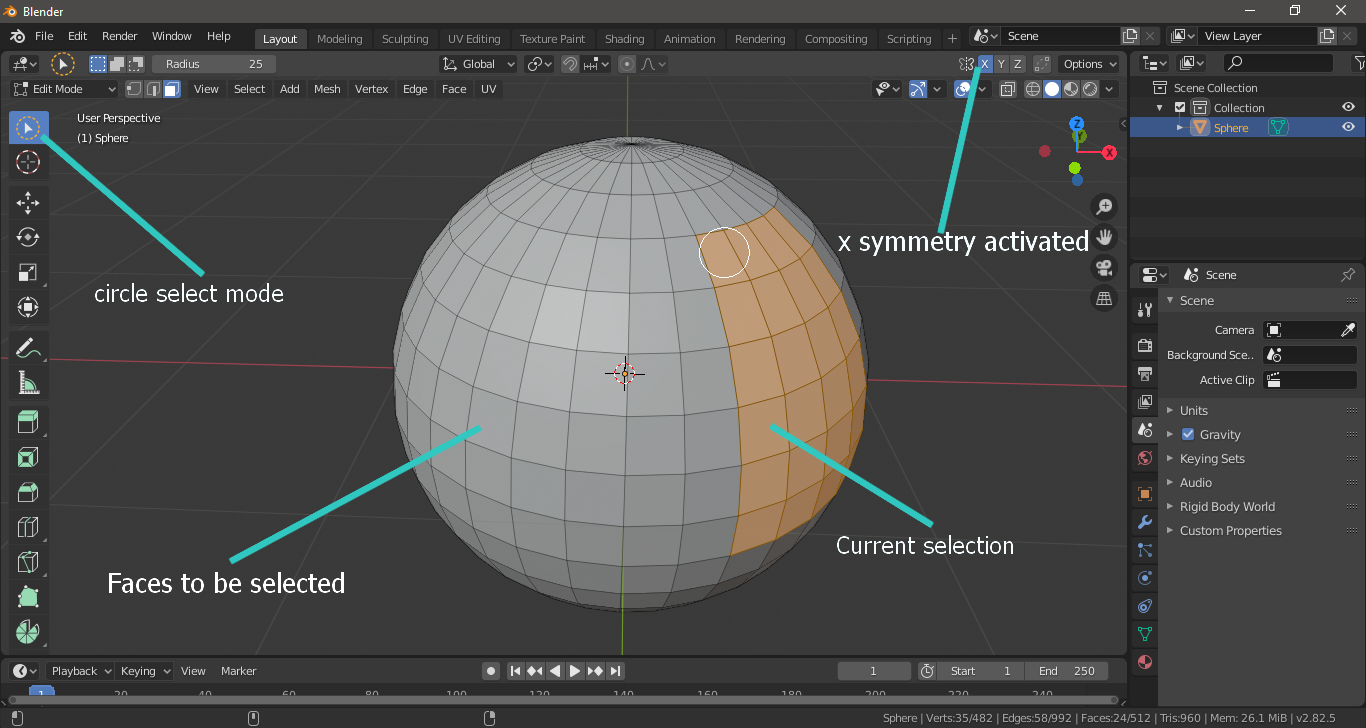Toggle X-ray view

tap(1007, 89)
